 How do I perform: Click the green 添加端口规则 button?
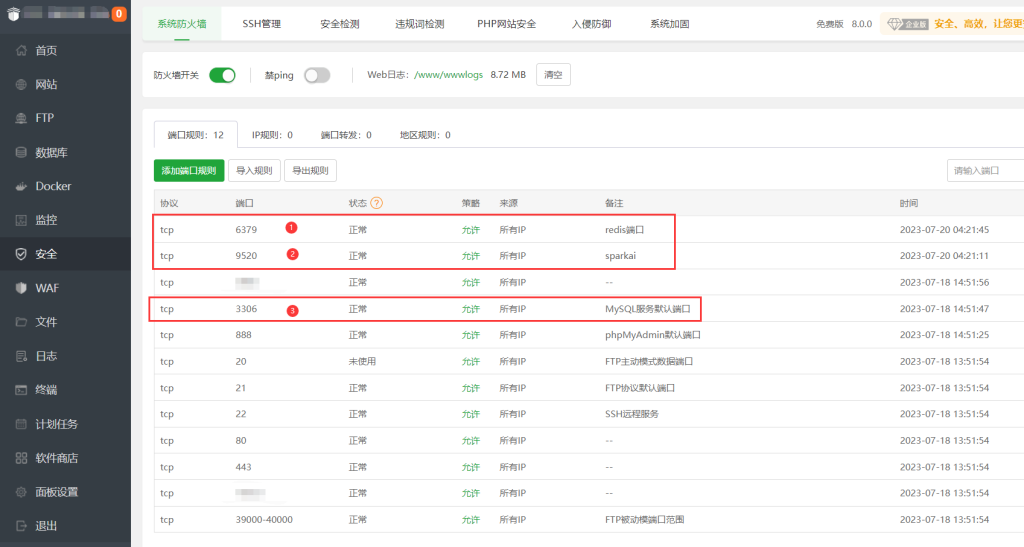click(189, 171)
